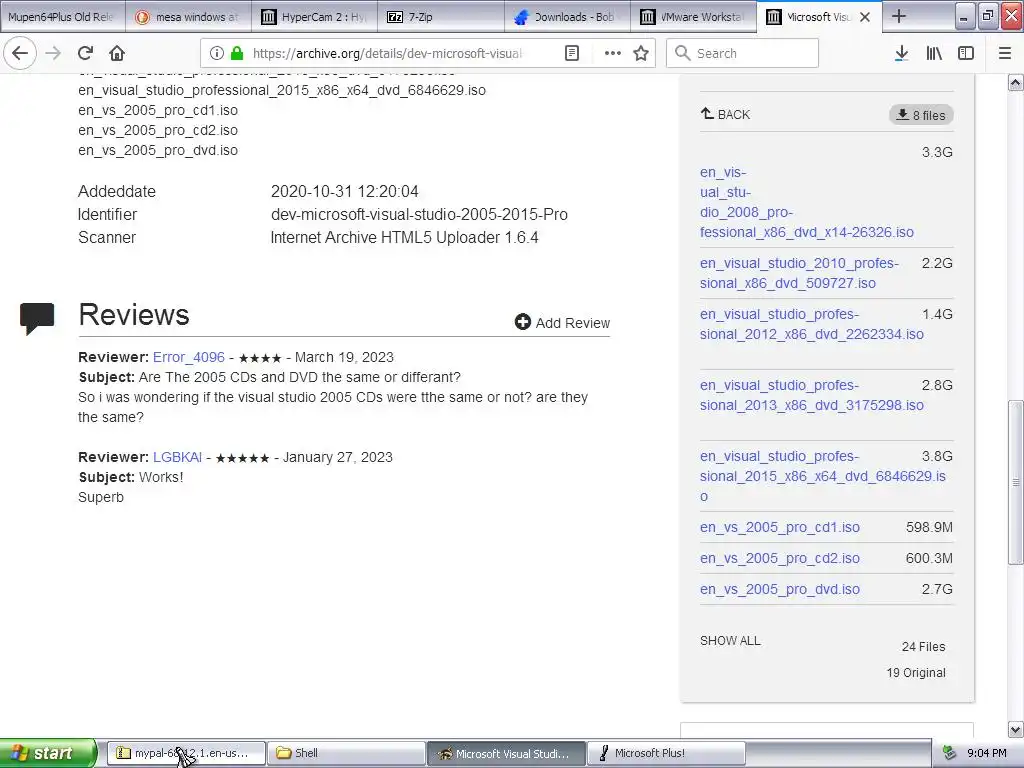1024x768 pixels.
Task: Click en_vs_2005_pro_cd1.iso in description list
Action: [158, 110]
